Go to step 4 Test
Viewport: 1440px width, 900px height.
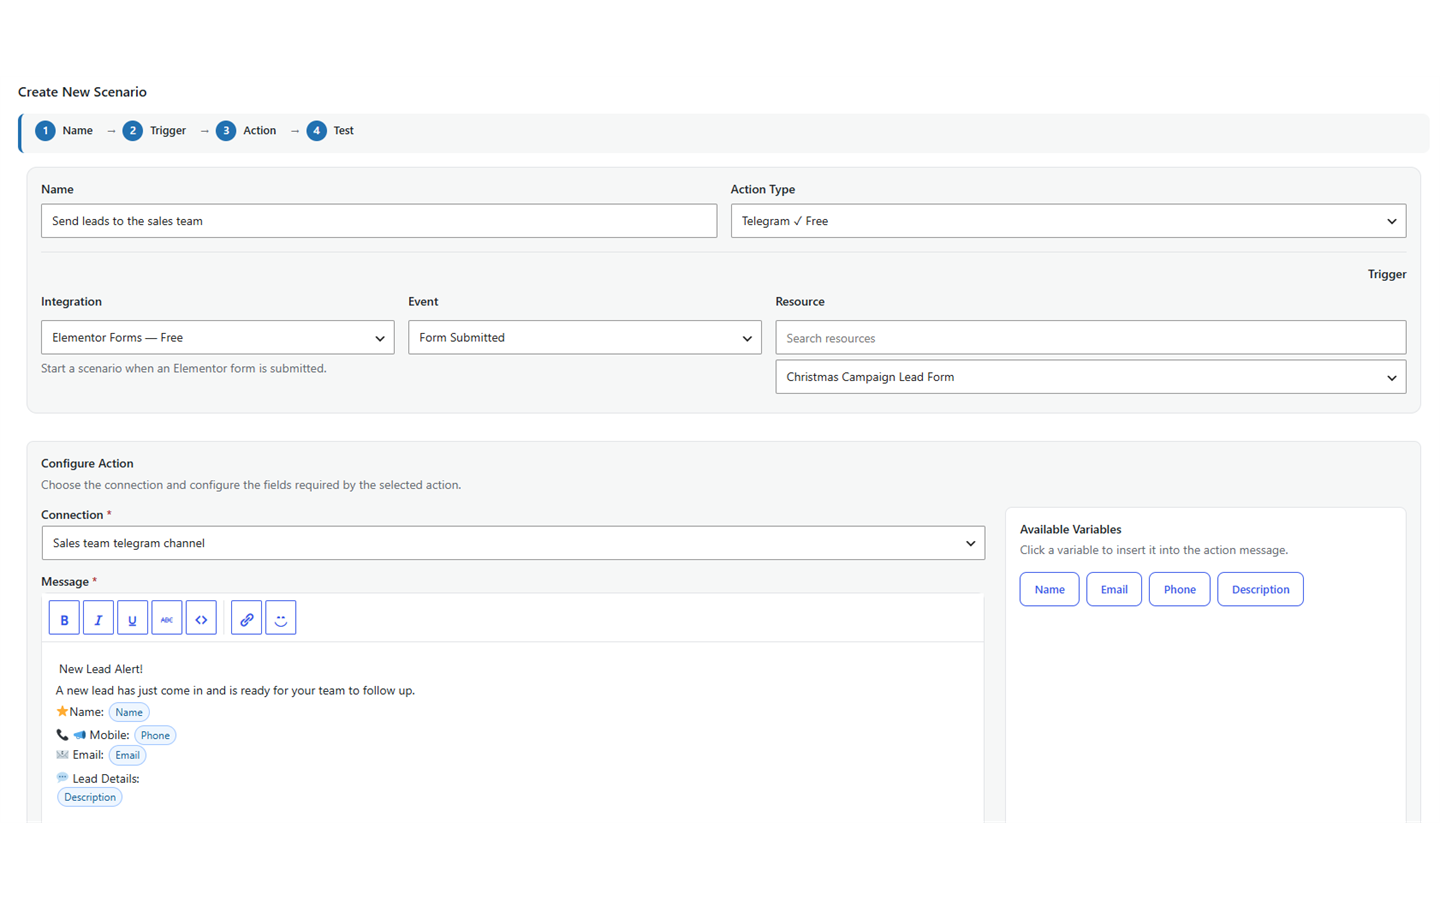coord(330,131)
